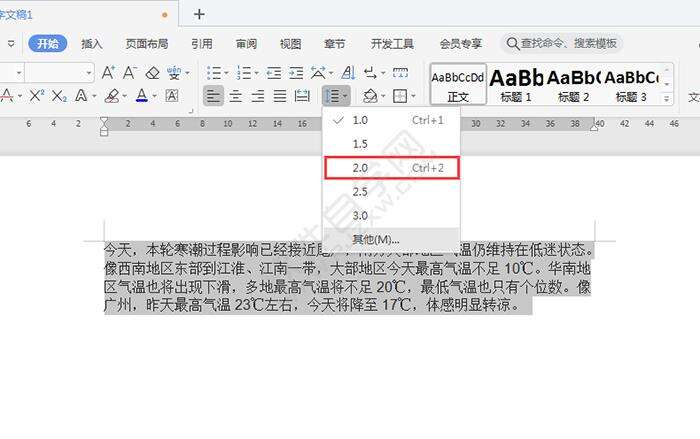The height and width of the screenshot is (439, 700).
Task: Apply the 正文 style
Action: click(458, 84)
